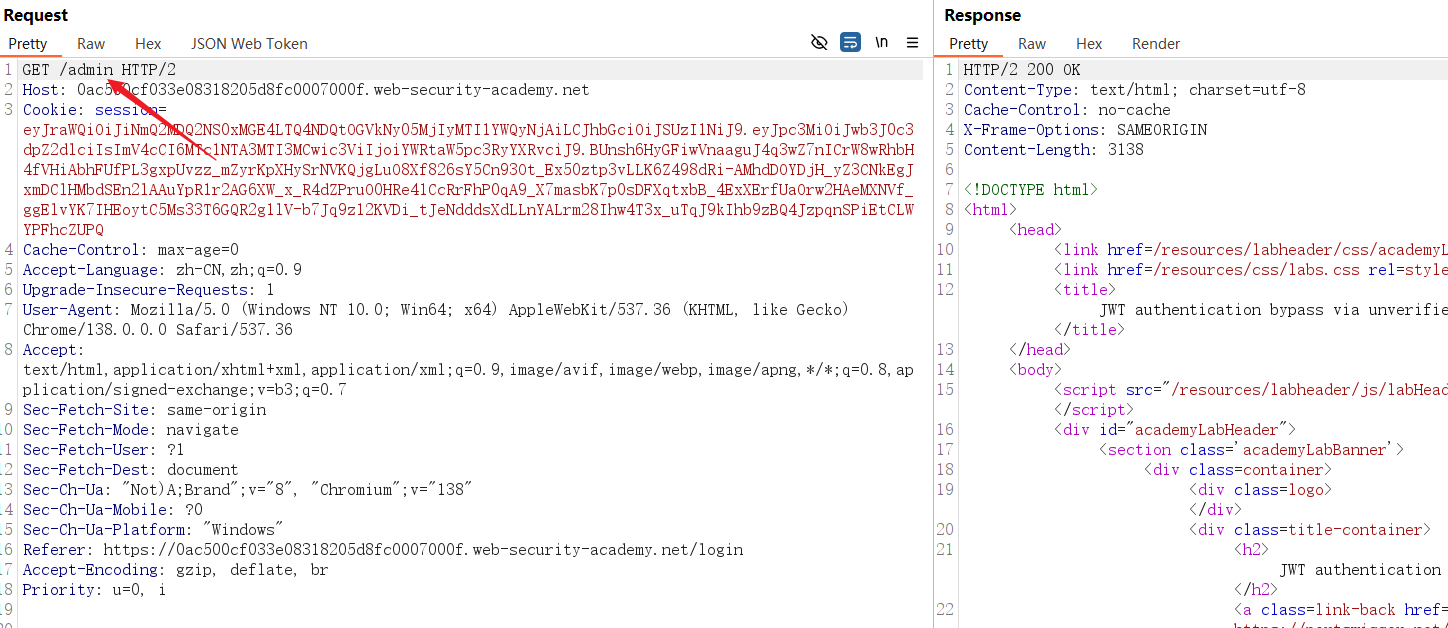Viewport: 1448px width, 628px height.
Task: Toggle hide non-printable characters eye icon
Action: coord(819,42)
